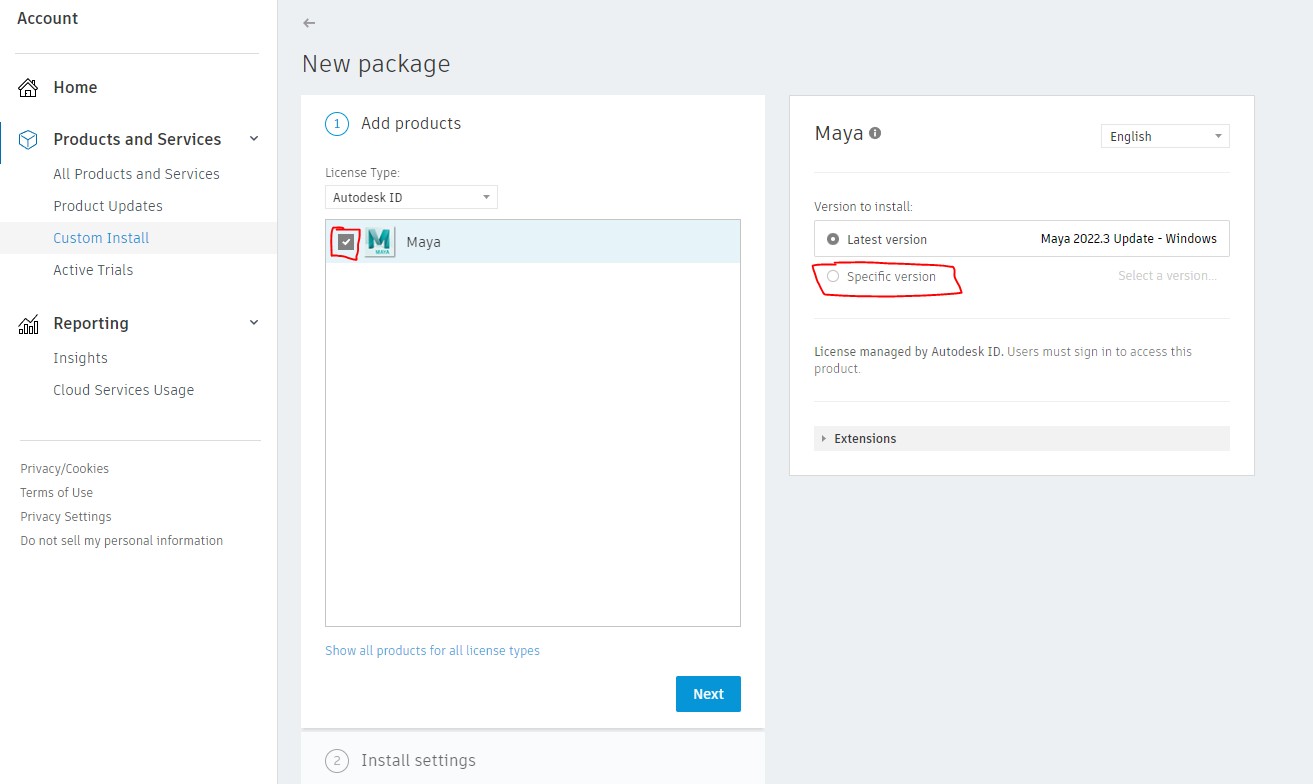Open the Select a version dropdown
The width and height of the screenshot is (1313, 784).
click(1167, 276)
